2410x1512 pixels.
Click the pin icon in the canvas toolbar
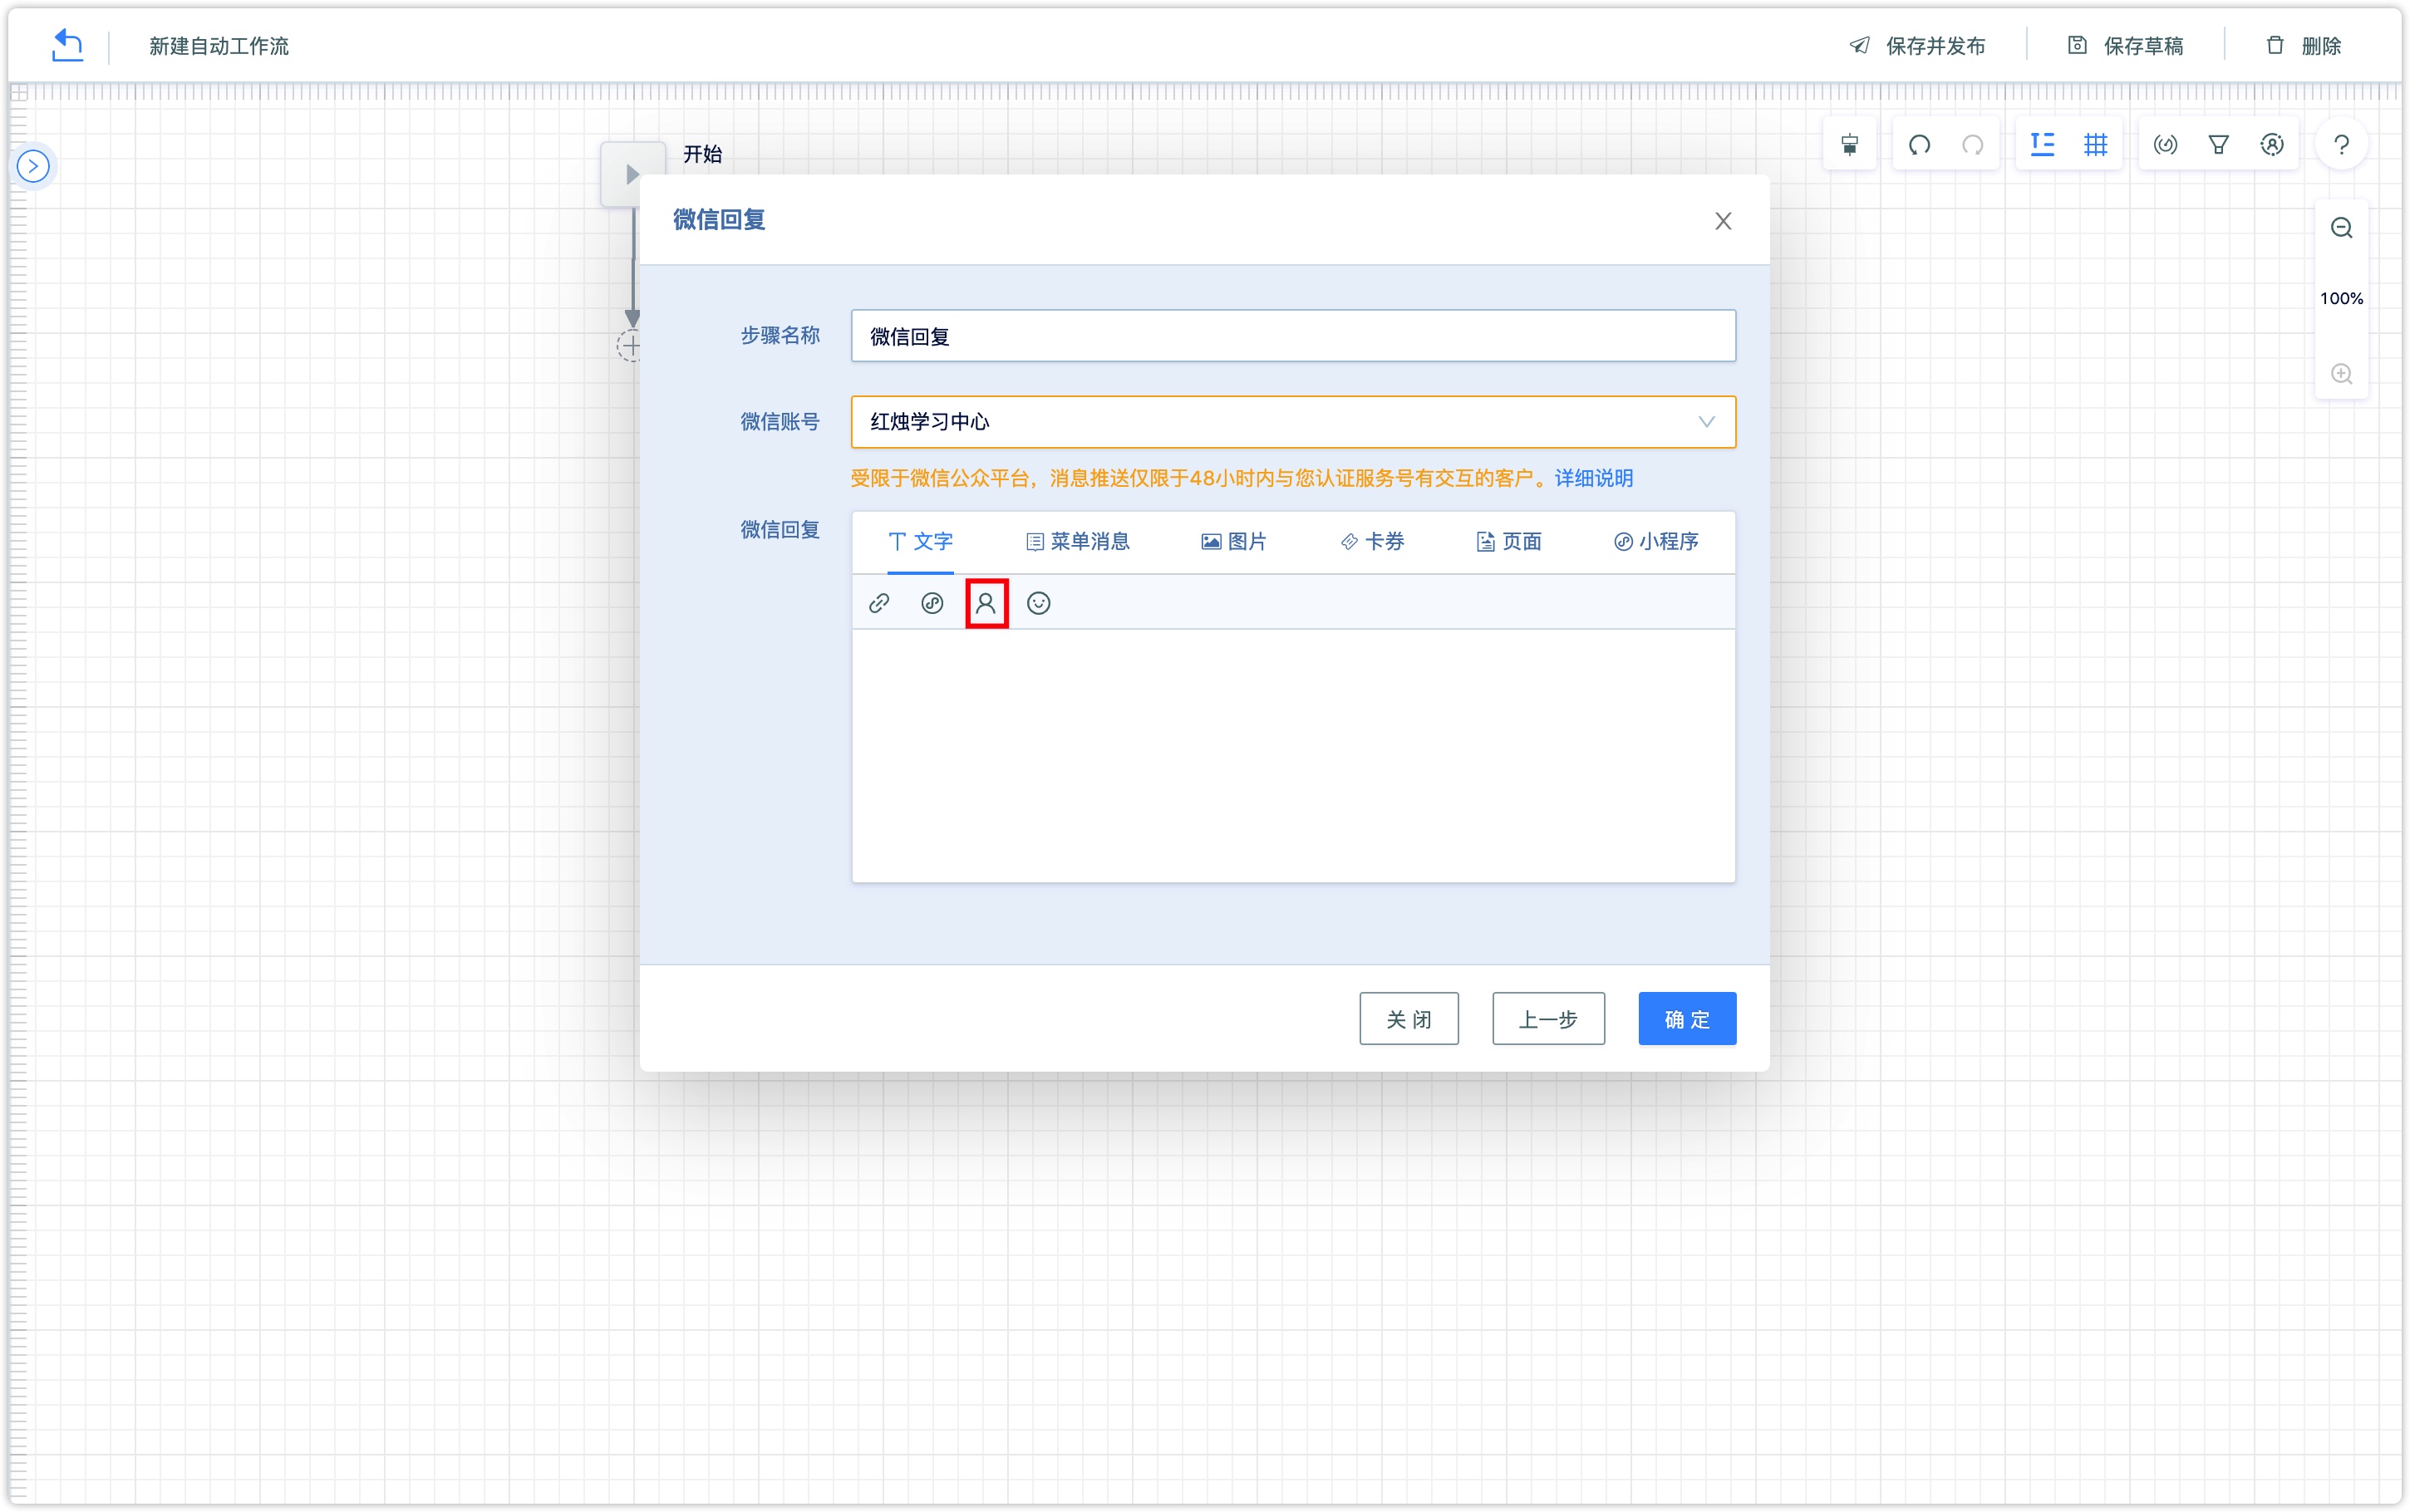point(1850,145)
